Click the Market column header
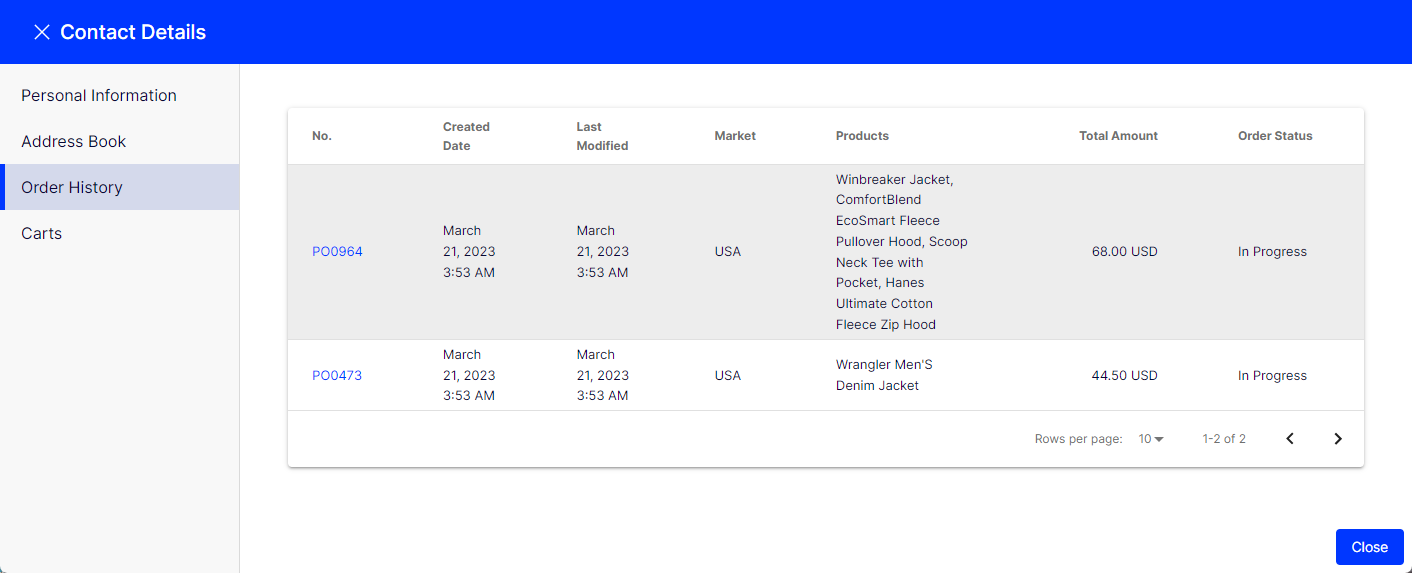The image size is (1412, 573). click(735, 136)
